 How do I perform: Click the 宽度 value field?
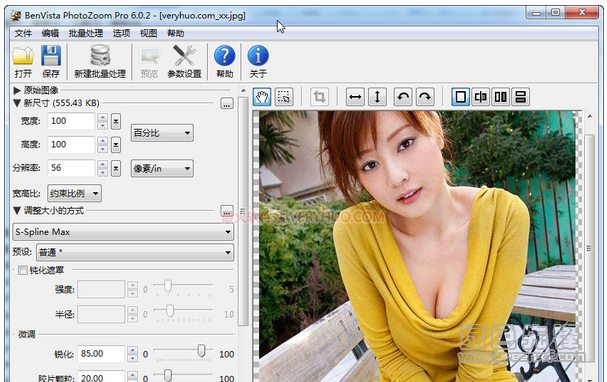click(71, 121)
